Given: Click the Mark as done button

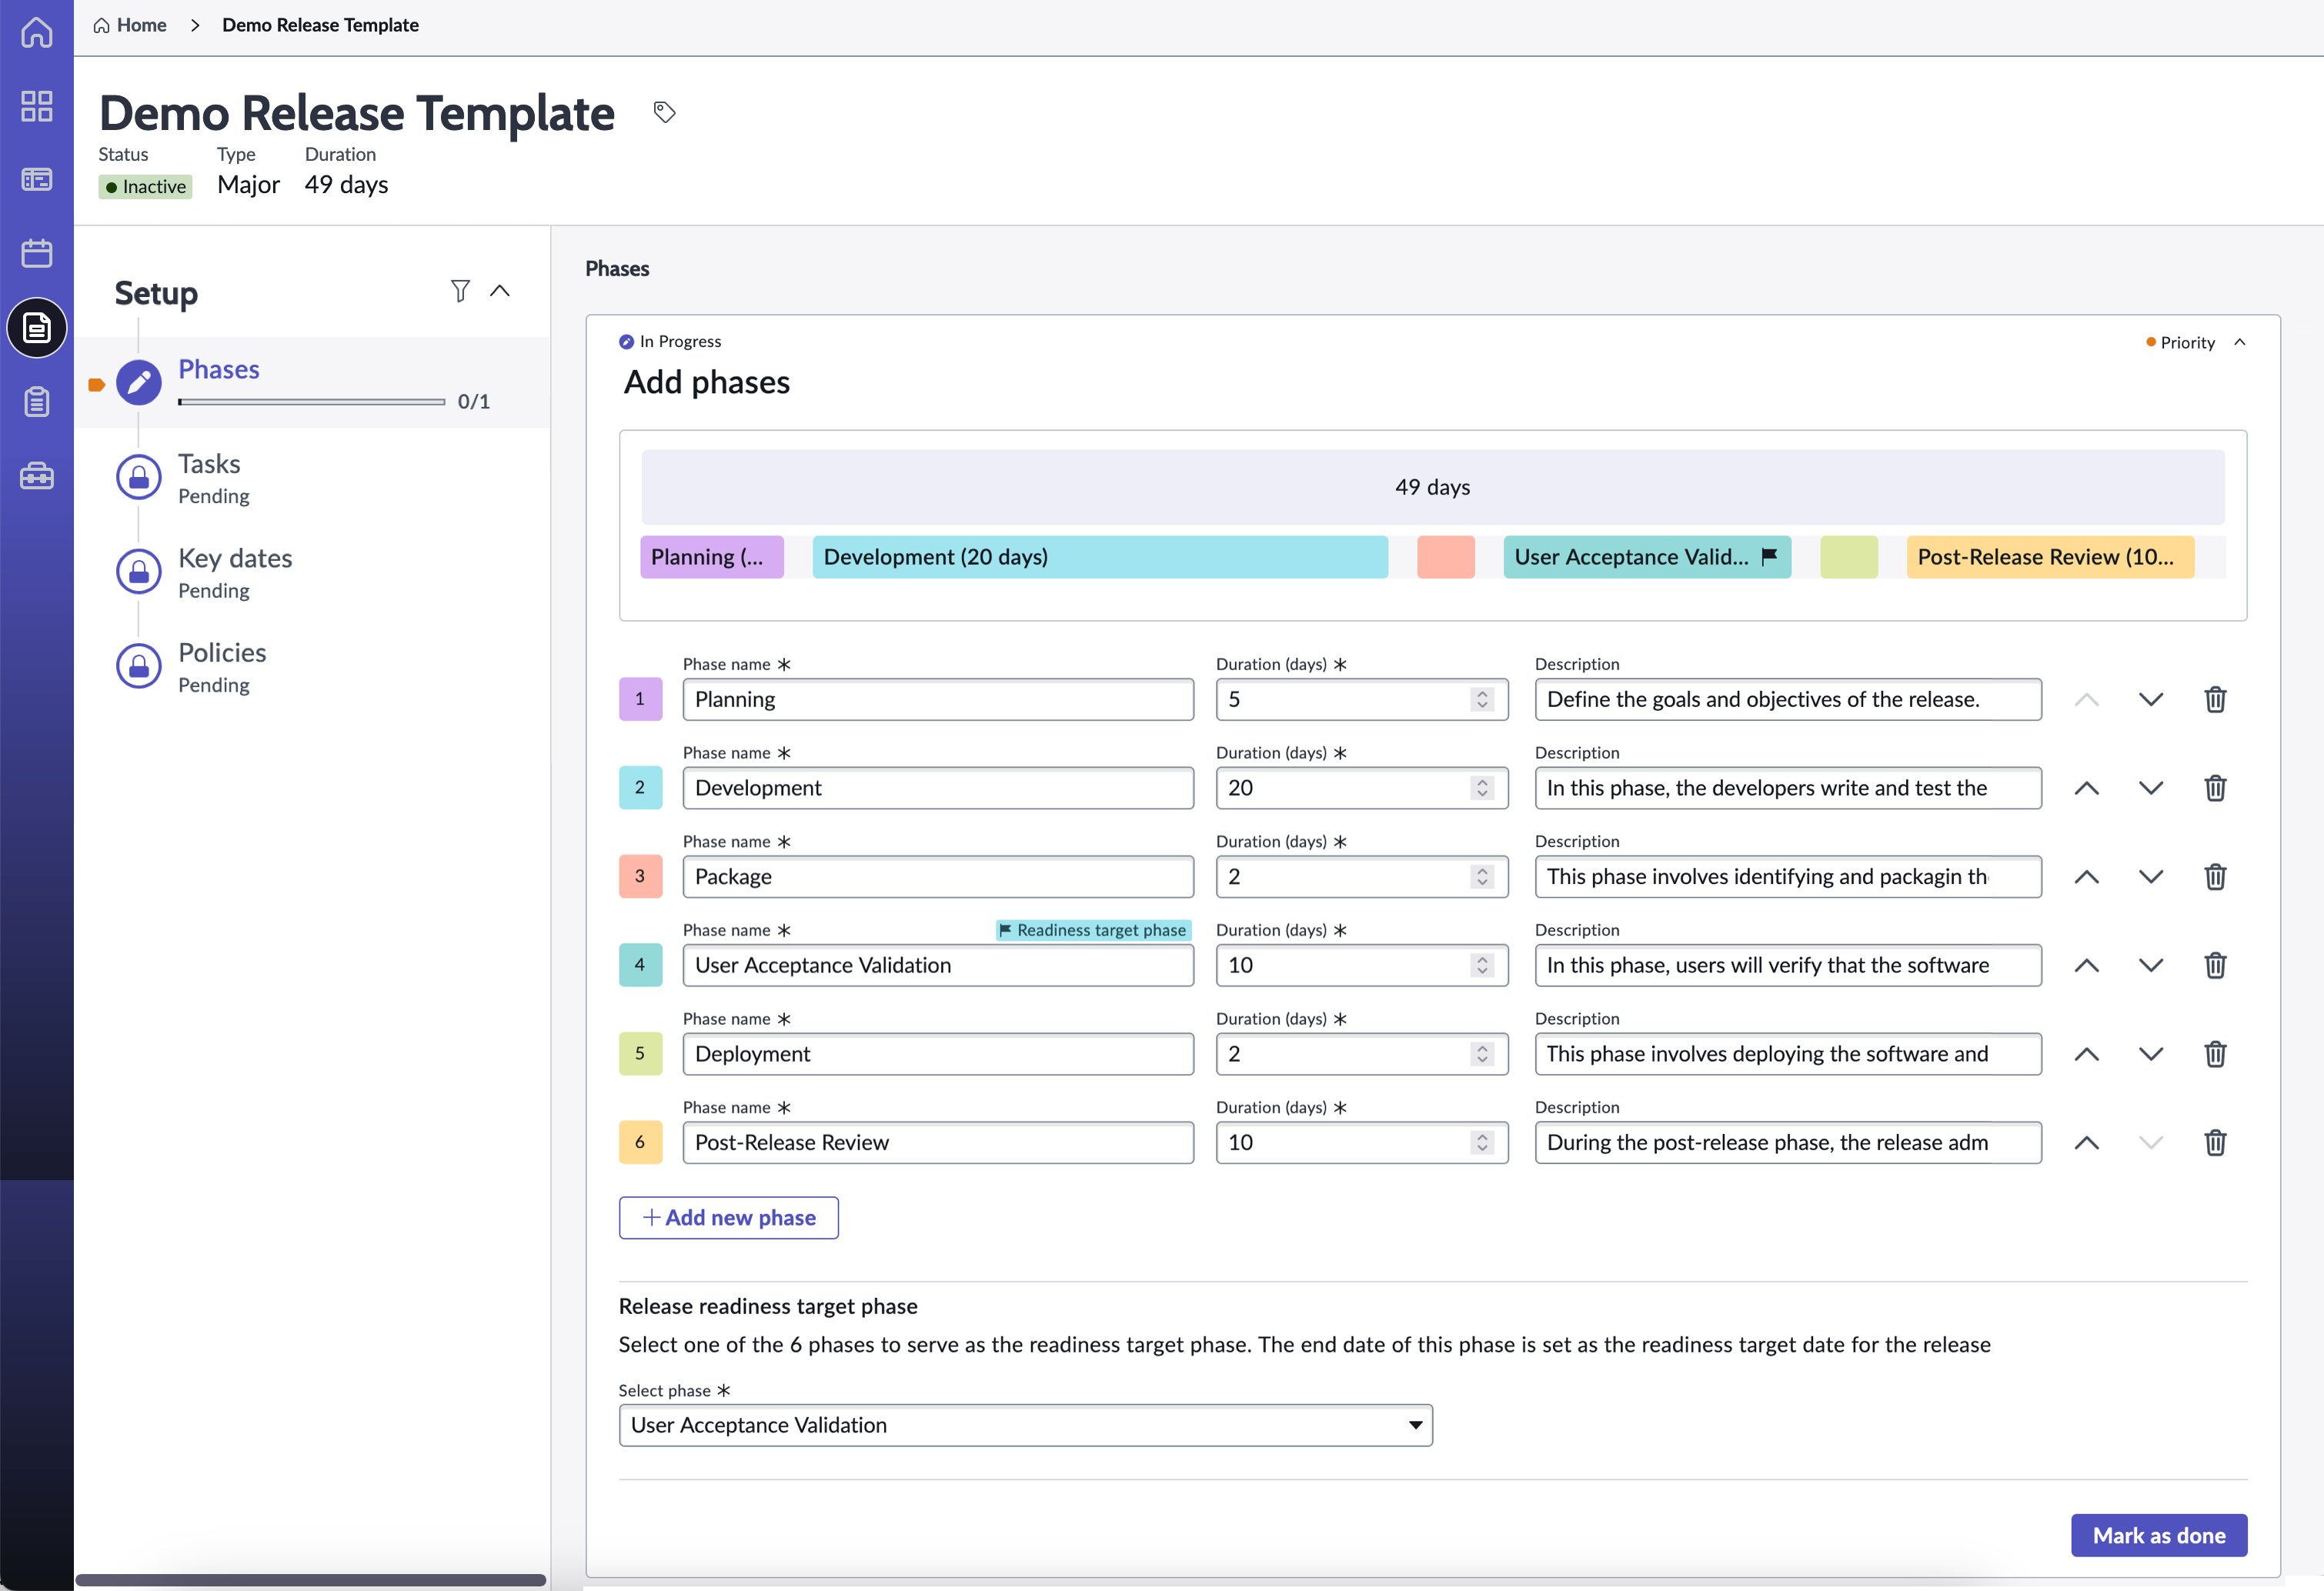Looking at the screenshot, I should (x=2158, y=1535).
